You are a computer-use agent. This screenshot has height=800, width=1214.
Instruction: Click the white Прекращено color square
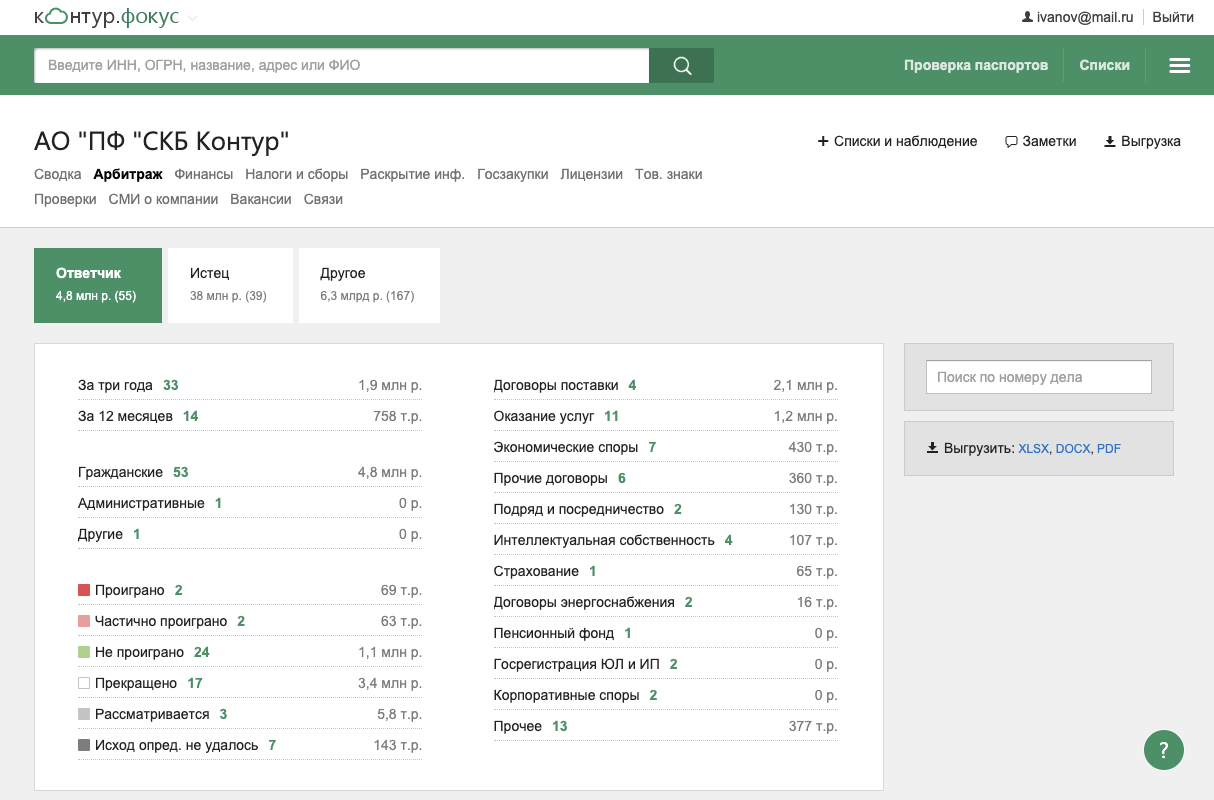tap(84, 684)
